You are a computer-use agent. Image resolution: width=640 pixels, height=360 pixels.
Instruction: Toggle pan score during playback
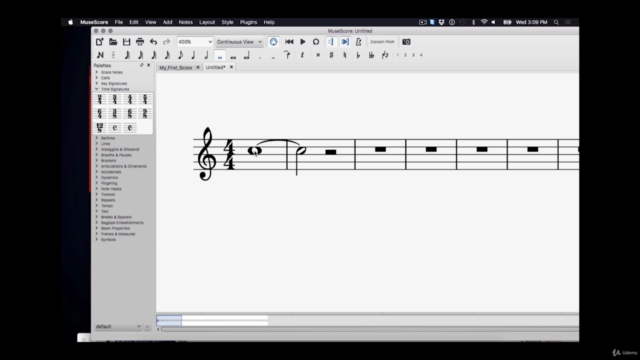(345, 42)
